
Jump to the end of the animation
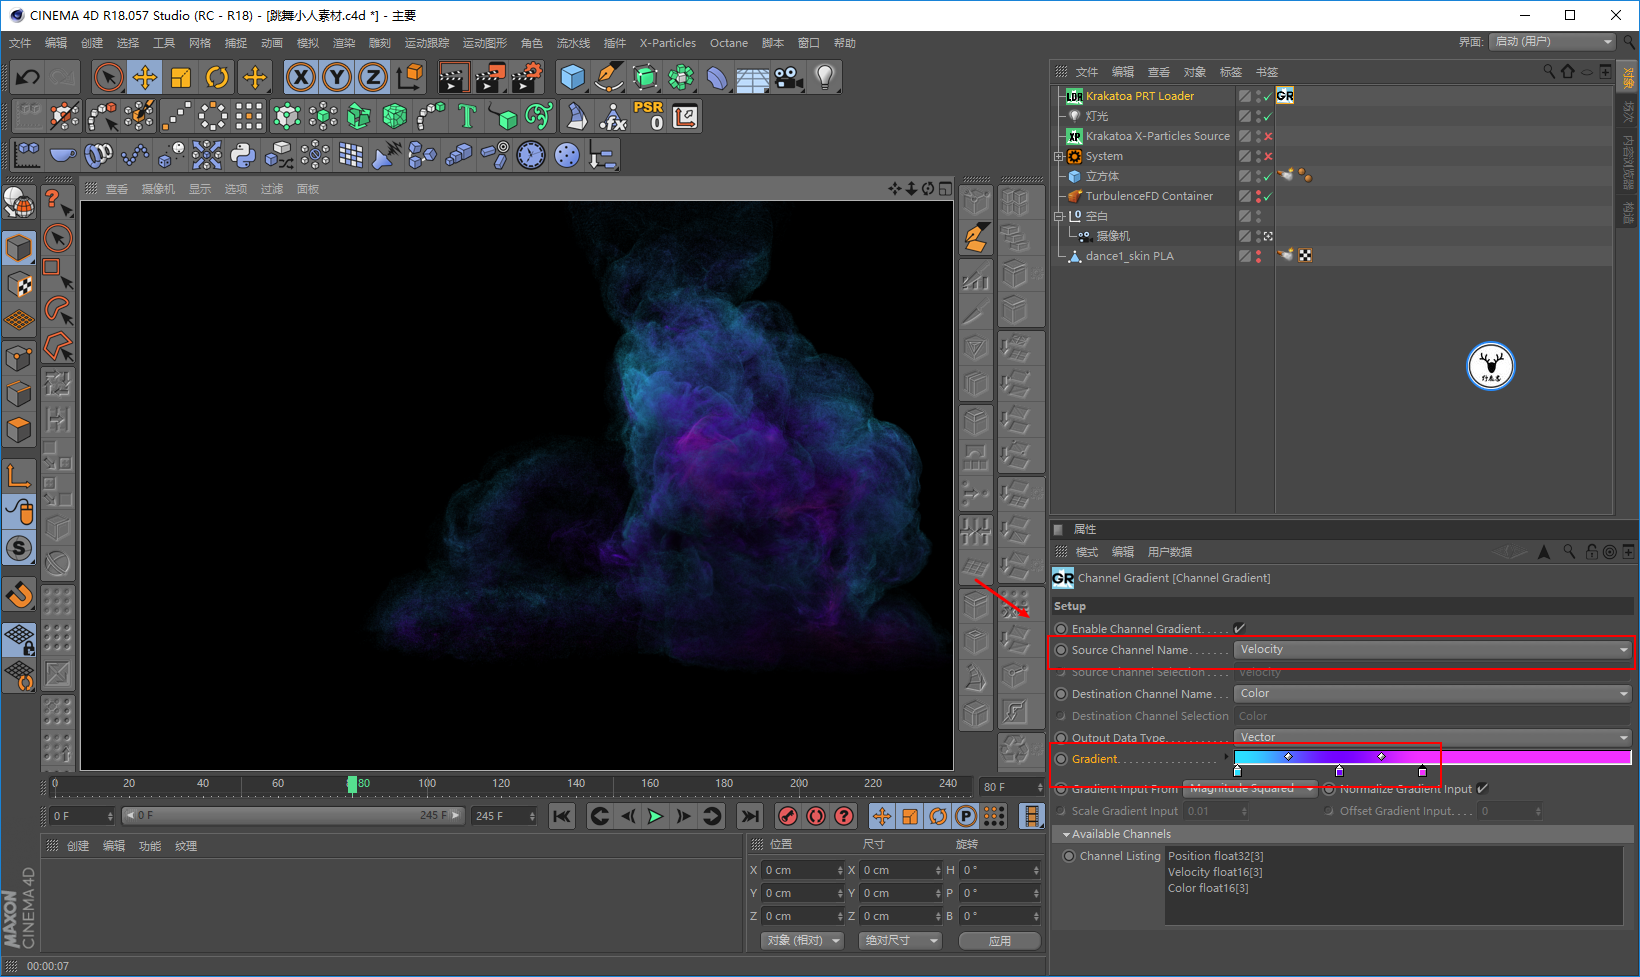pyautogui.click(x=750, y=816)
